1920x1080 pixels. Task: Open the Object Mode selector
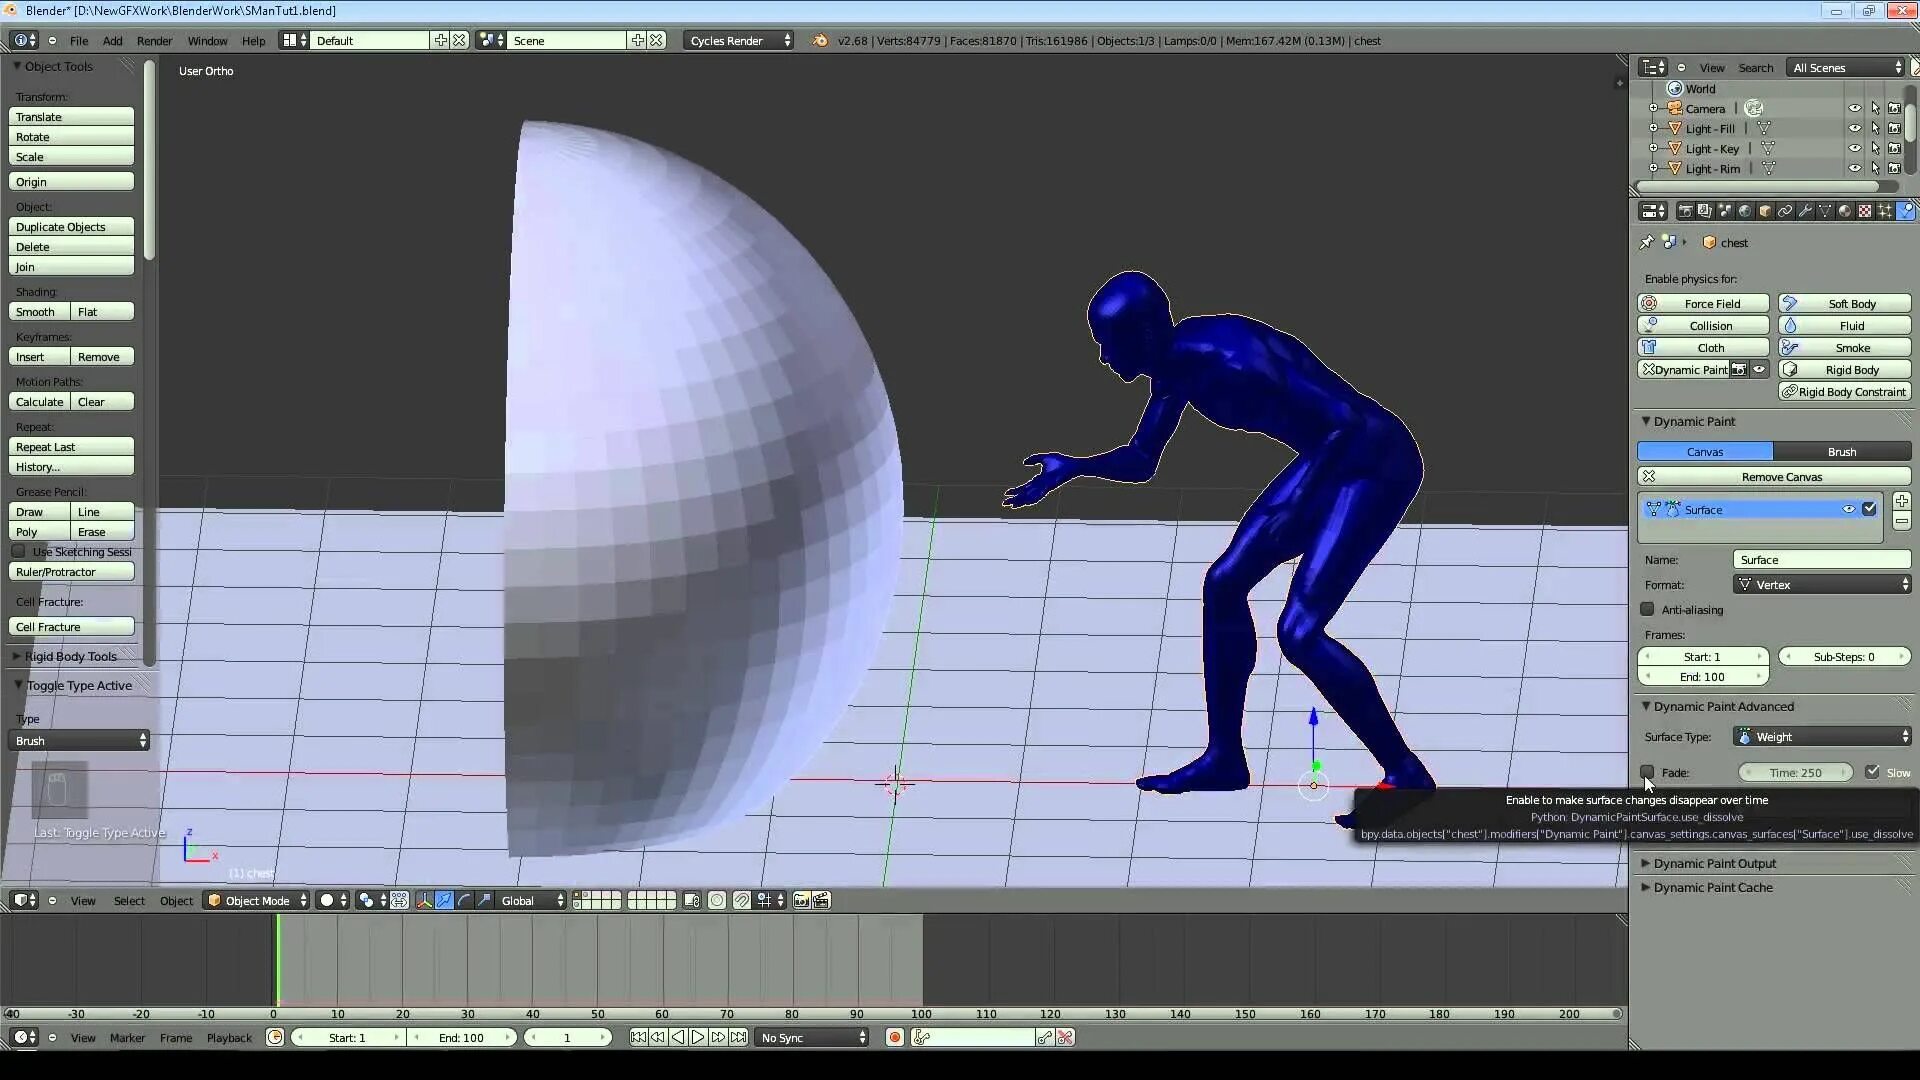[257, 900]
